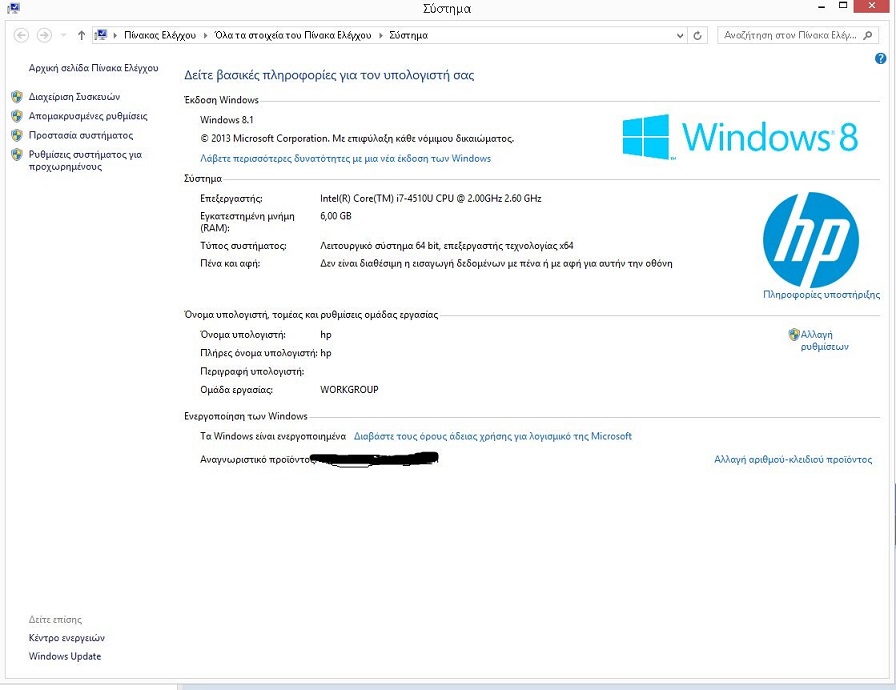This screenshot has width=896, height=690.
Task: Click the computer icon in address bar
Action: tap(101, 35)
